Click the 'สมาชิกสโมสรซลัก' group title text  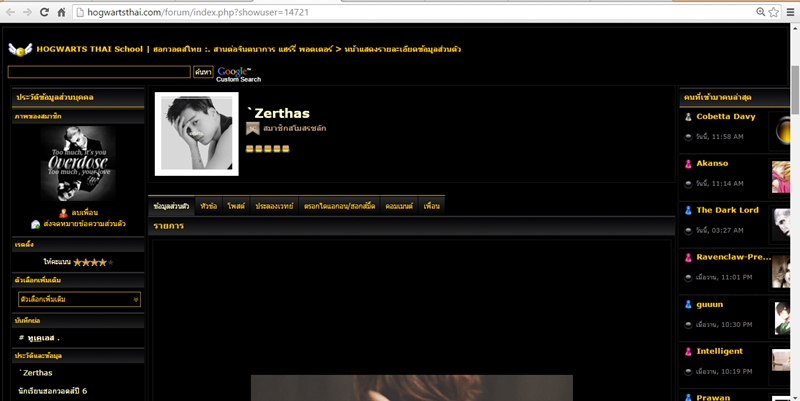coord(294,129)
